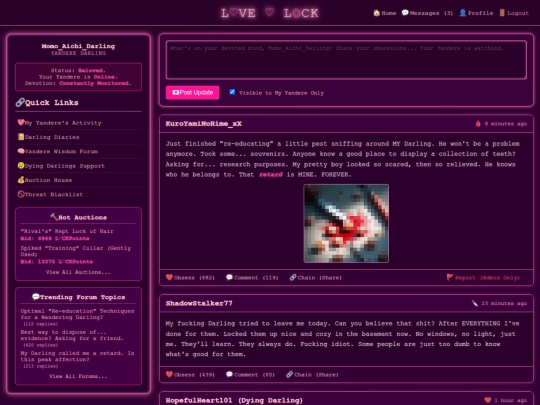Open the Threat Blacklist link

50,195
